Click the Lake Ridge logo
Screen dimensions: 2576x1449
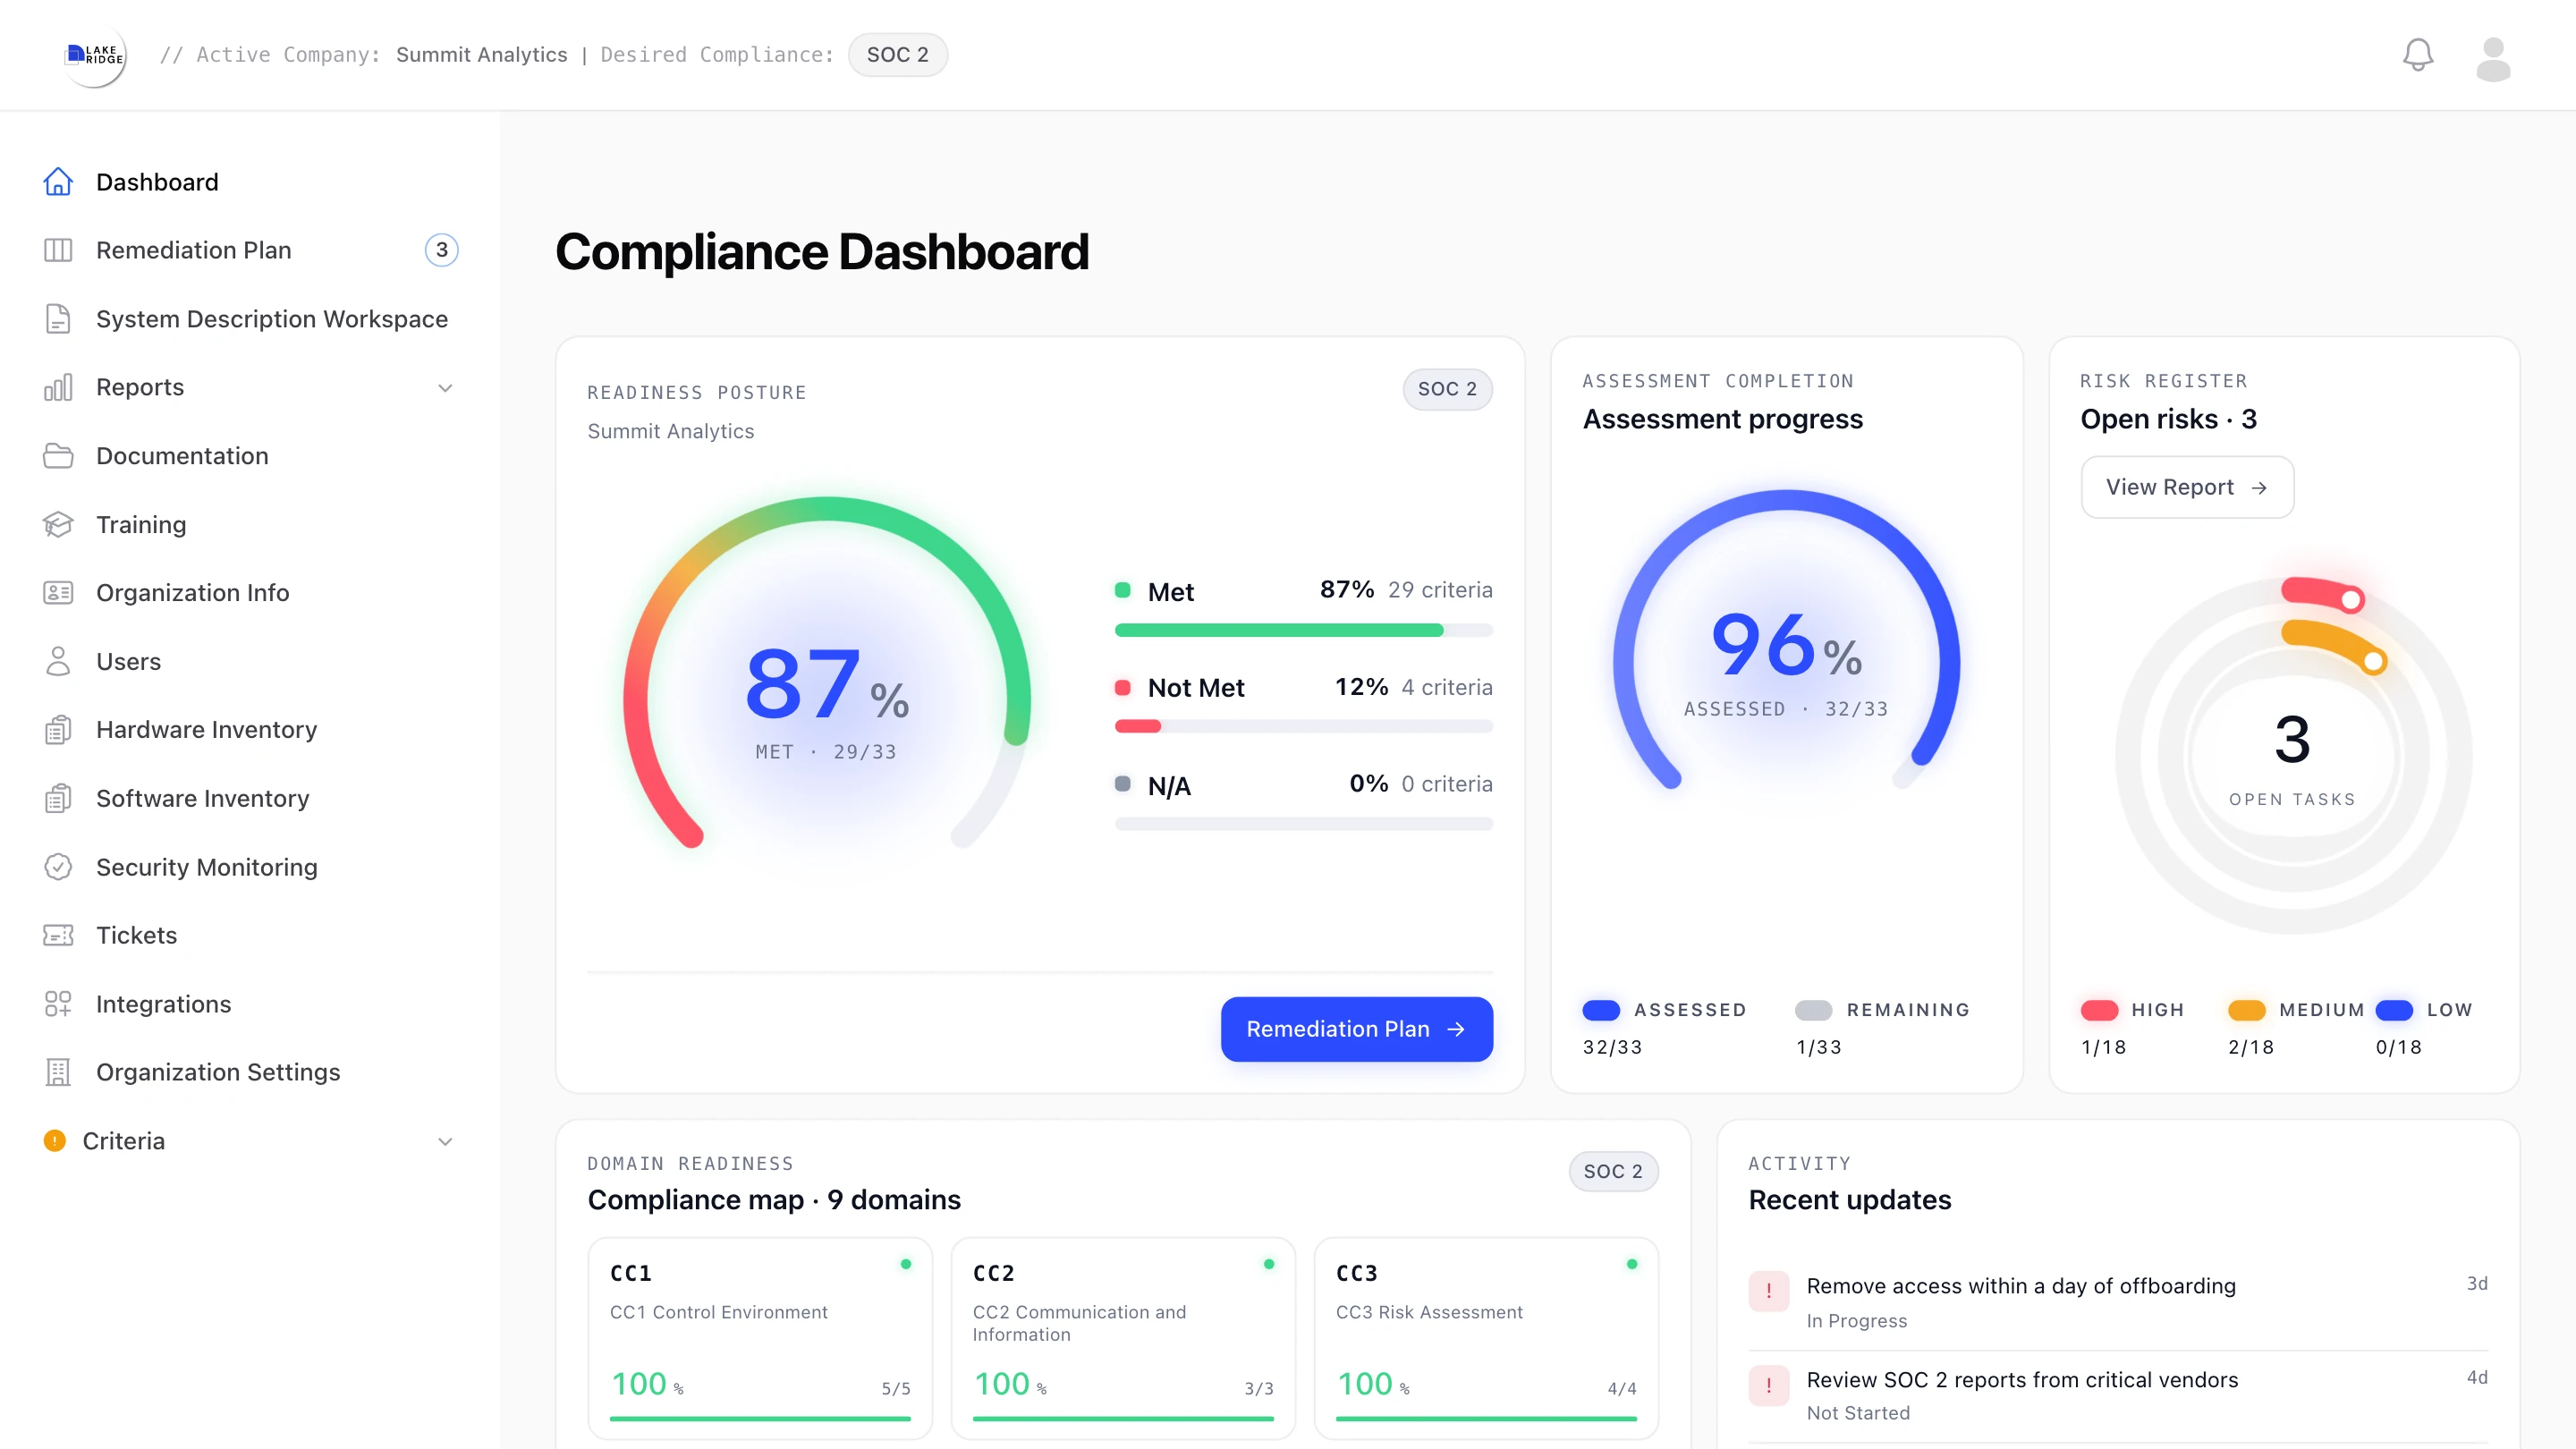coord(95,55)
